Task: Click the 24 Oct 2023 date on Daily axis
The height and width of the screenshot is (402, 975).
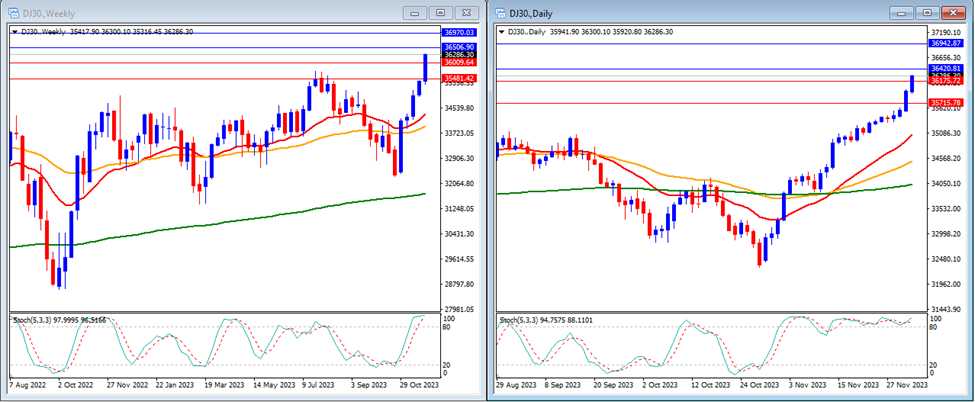Action: (x=759, y=385)
